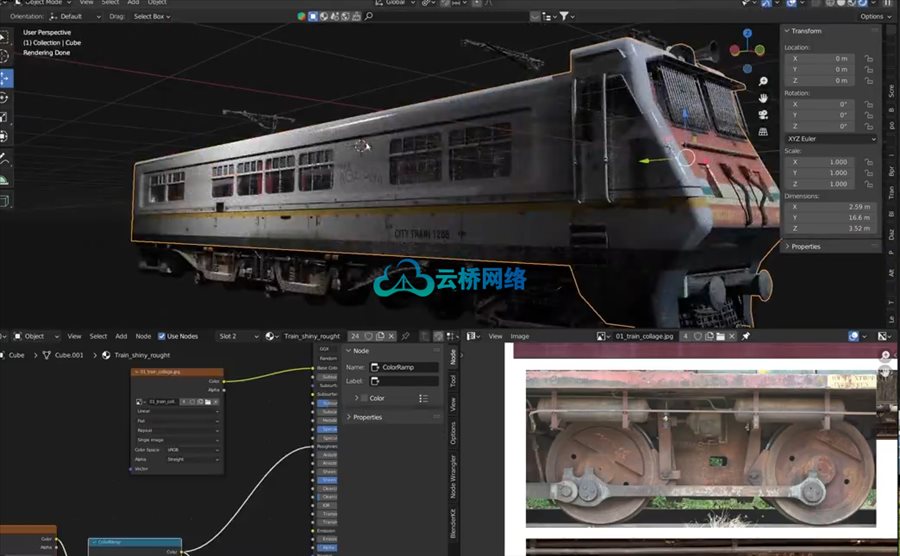Viewport: 900px width, 556px height.
Task: Click the fake user shield for 01_train_collage.jpg
Action: click(698, 336)
